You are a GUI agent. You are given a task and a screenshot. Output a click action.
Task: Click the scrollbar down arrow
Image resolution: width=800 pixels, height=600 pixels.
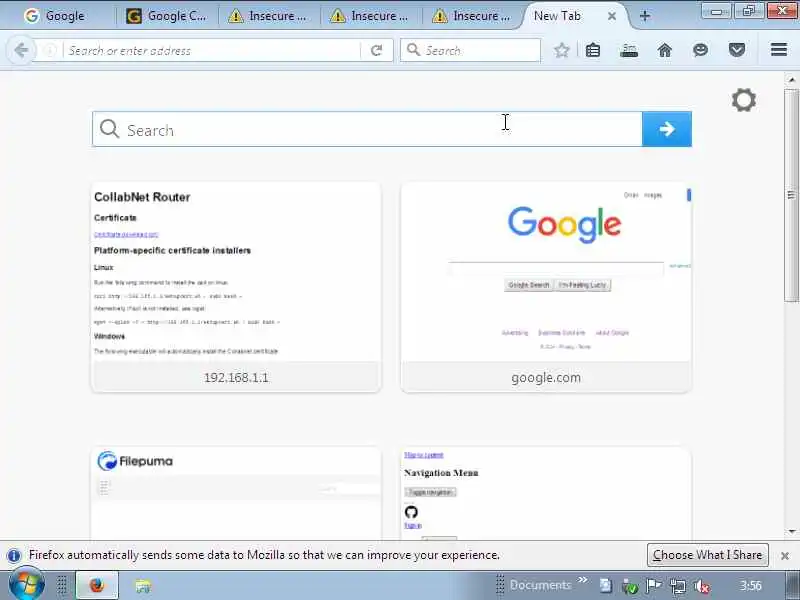click(x=791, y=532)
